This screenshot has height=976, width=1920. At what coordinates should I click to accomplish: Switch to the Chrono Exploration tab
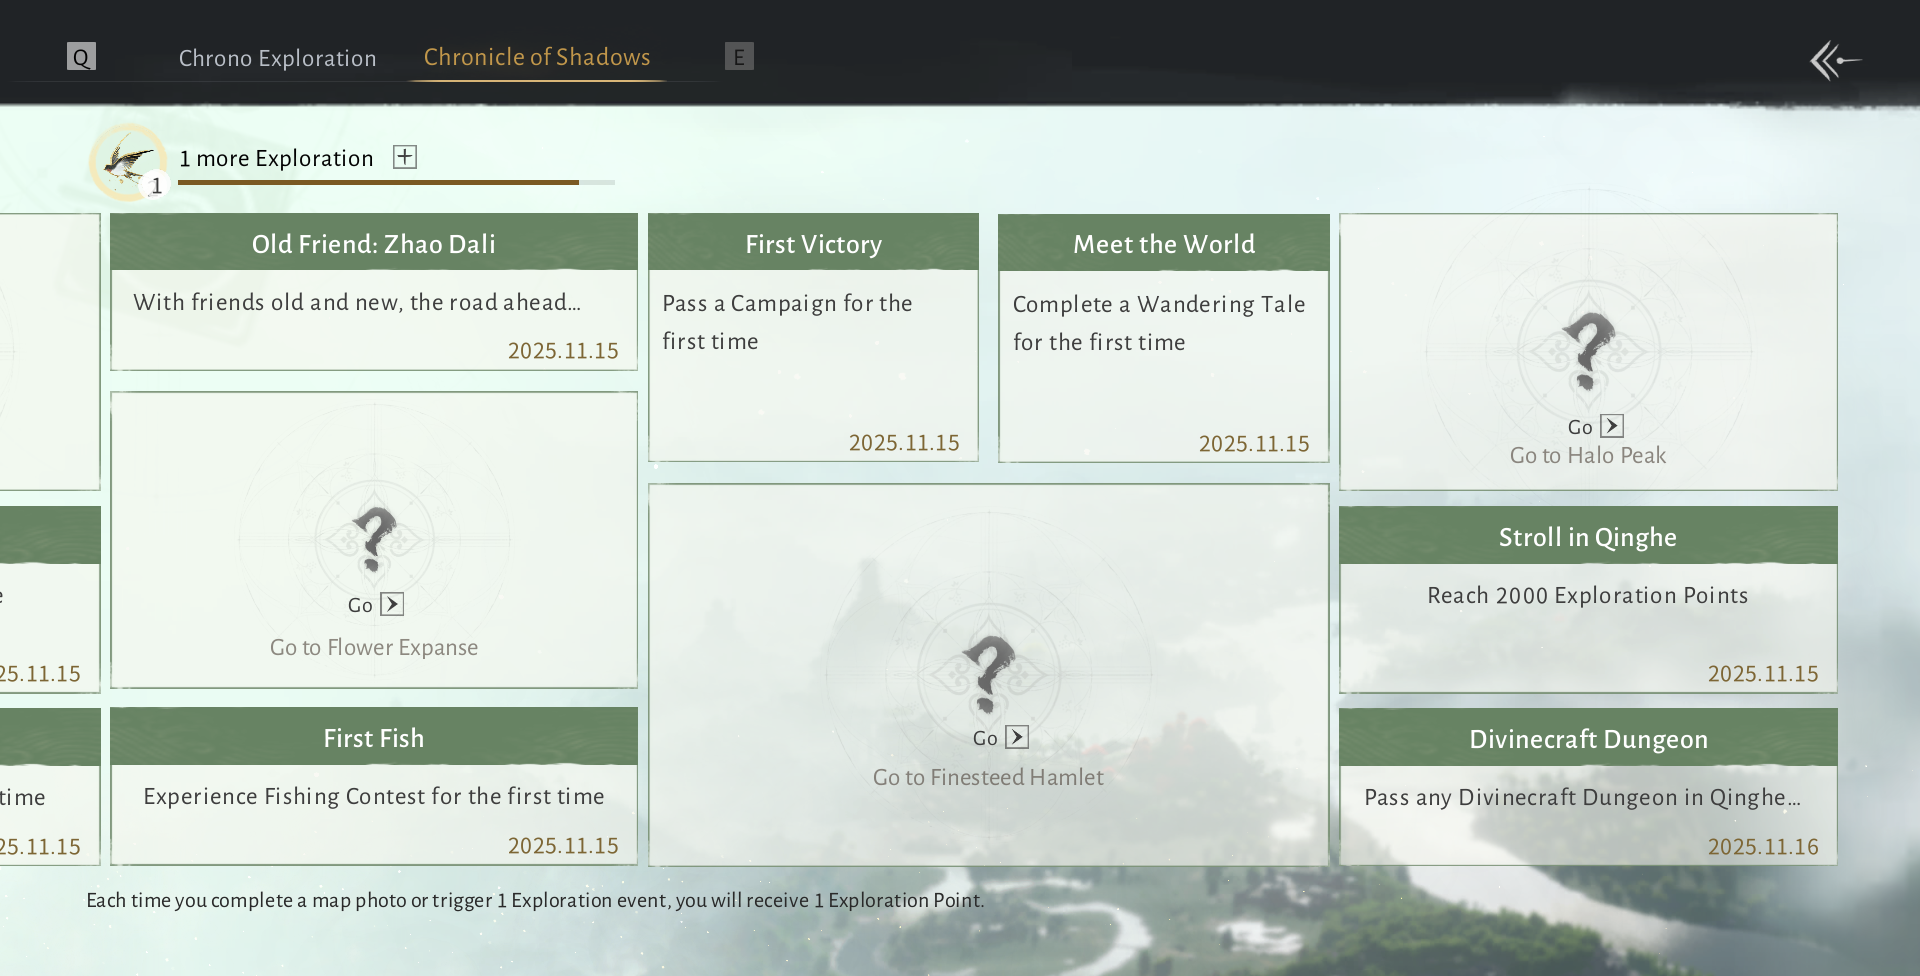[278, 58]
